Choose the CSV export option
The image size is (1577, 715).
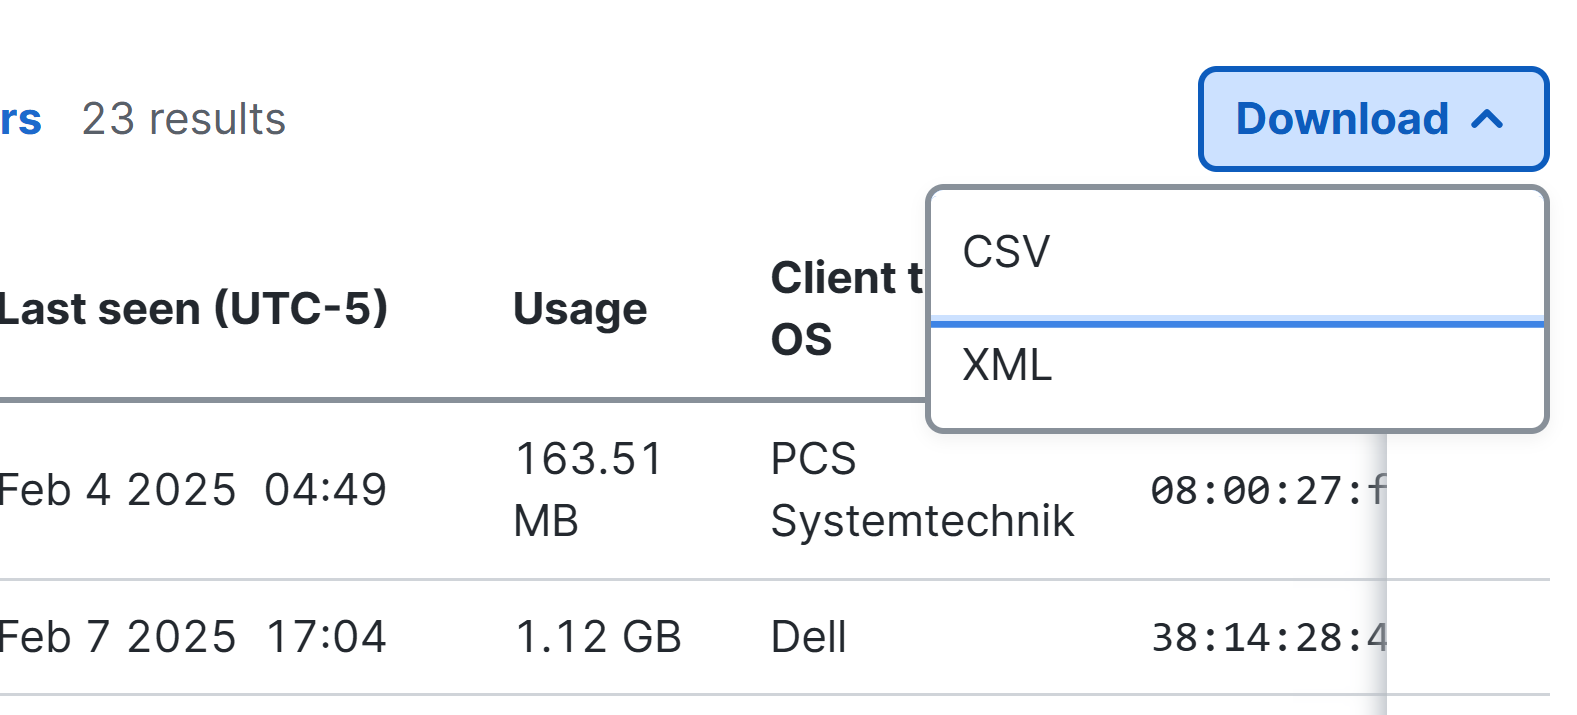pyautogui.click(x=1237, y=252)
